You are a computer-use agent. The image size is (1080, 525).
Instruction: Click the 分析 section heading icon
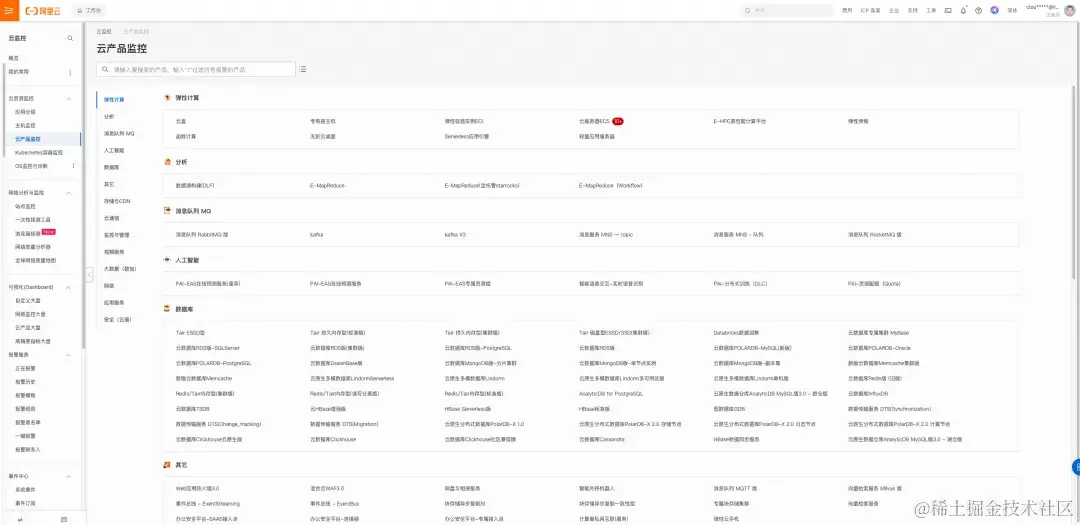(x=167, y=162)
